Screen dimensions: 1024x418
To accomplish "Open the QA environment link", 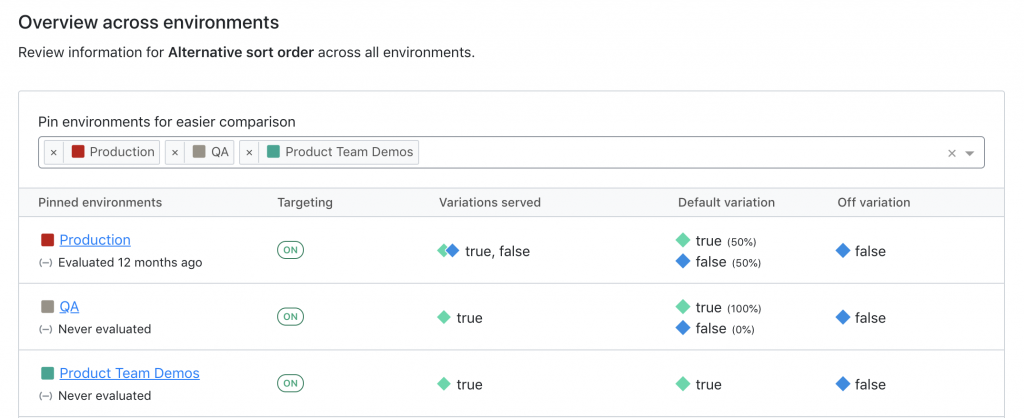I will pos(69,307).
